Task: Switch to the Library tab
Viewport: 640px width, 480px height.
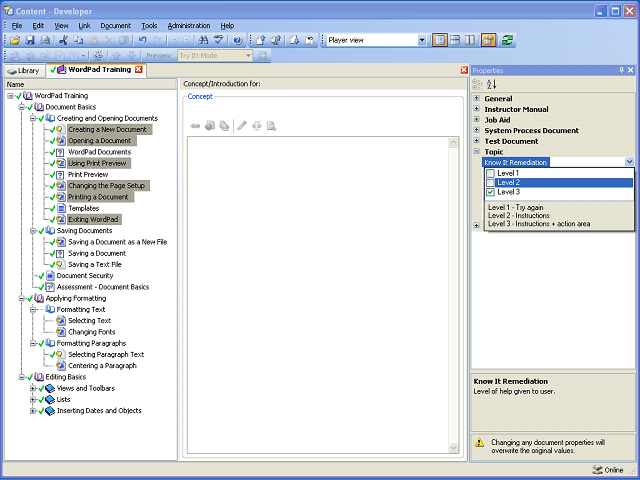Action: pos(24,71)
